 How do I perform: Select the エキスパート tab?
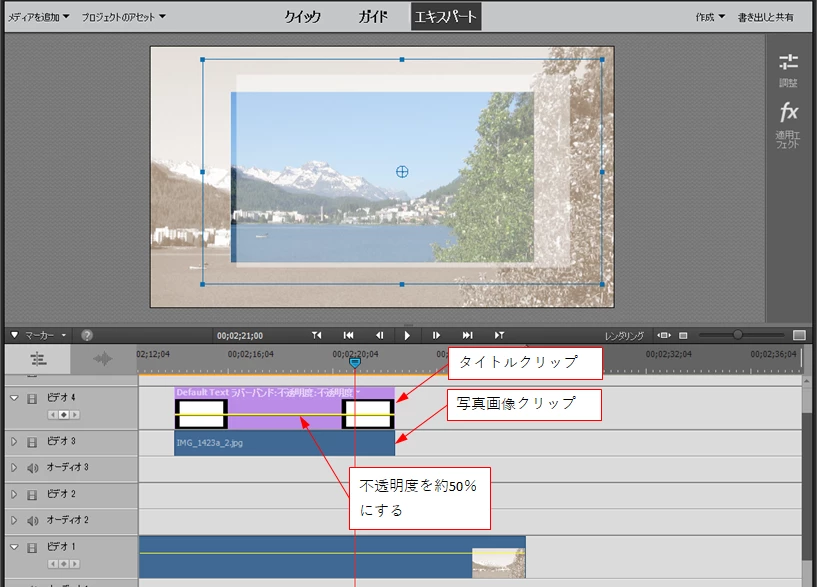[445, 16]
